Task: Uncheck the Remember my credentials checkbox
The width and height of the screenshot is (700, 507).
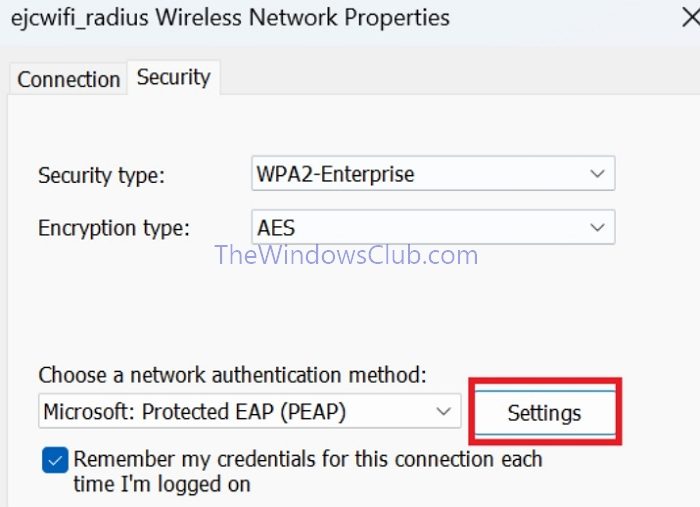Action: coord(56,460)
